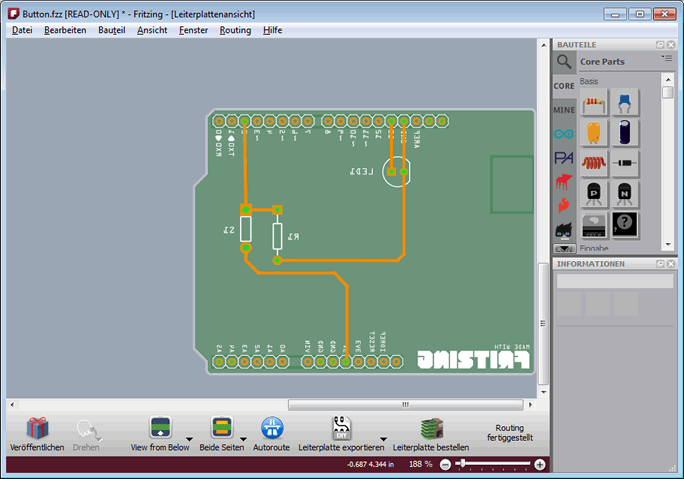Click the Veröffentlichen gift icon
684x479 pixels.
pyautogui.click(x=37, y=428)
